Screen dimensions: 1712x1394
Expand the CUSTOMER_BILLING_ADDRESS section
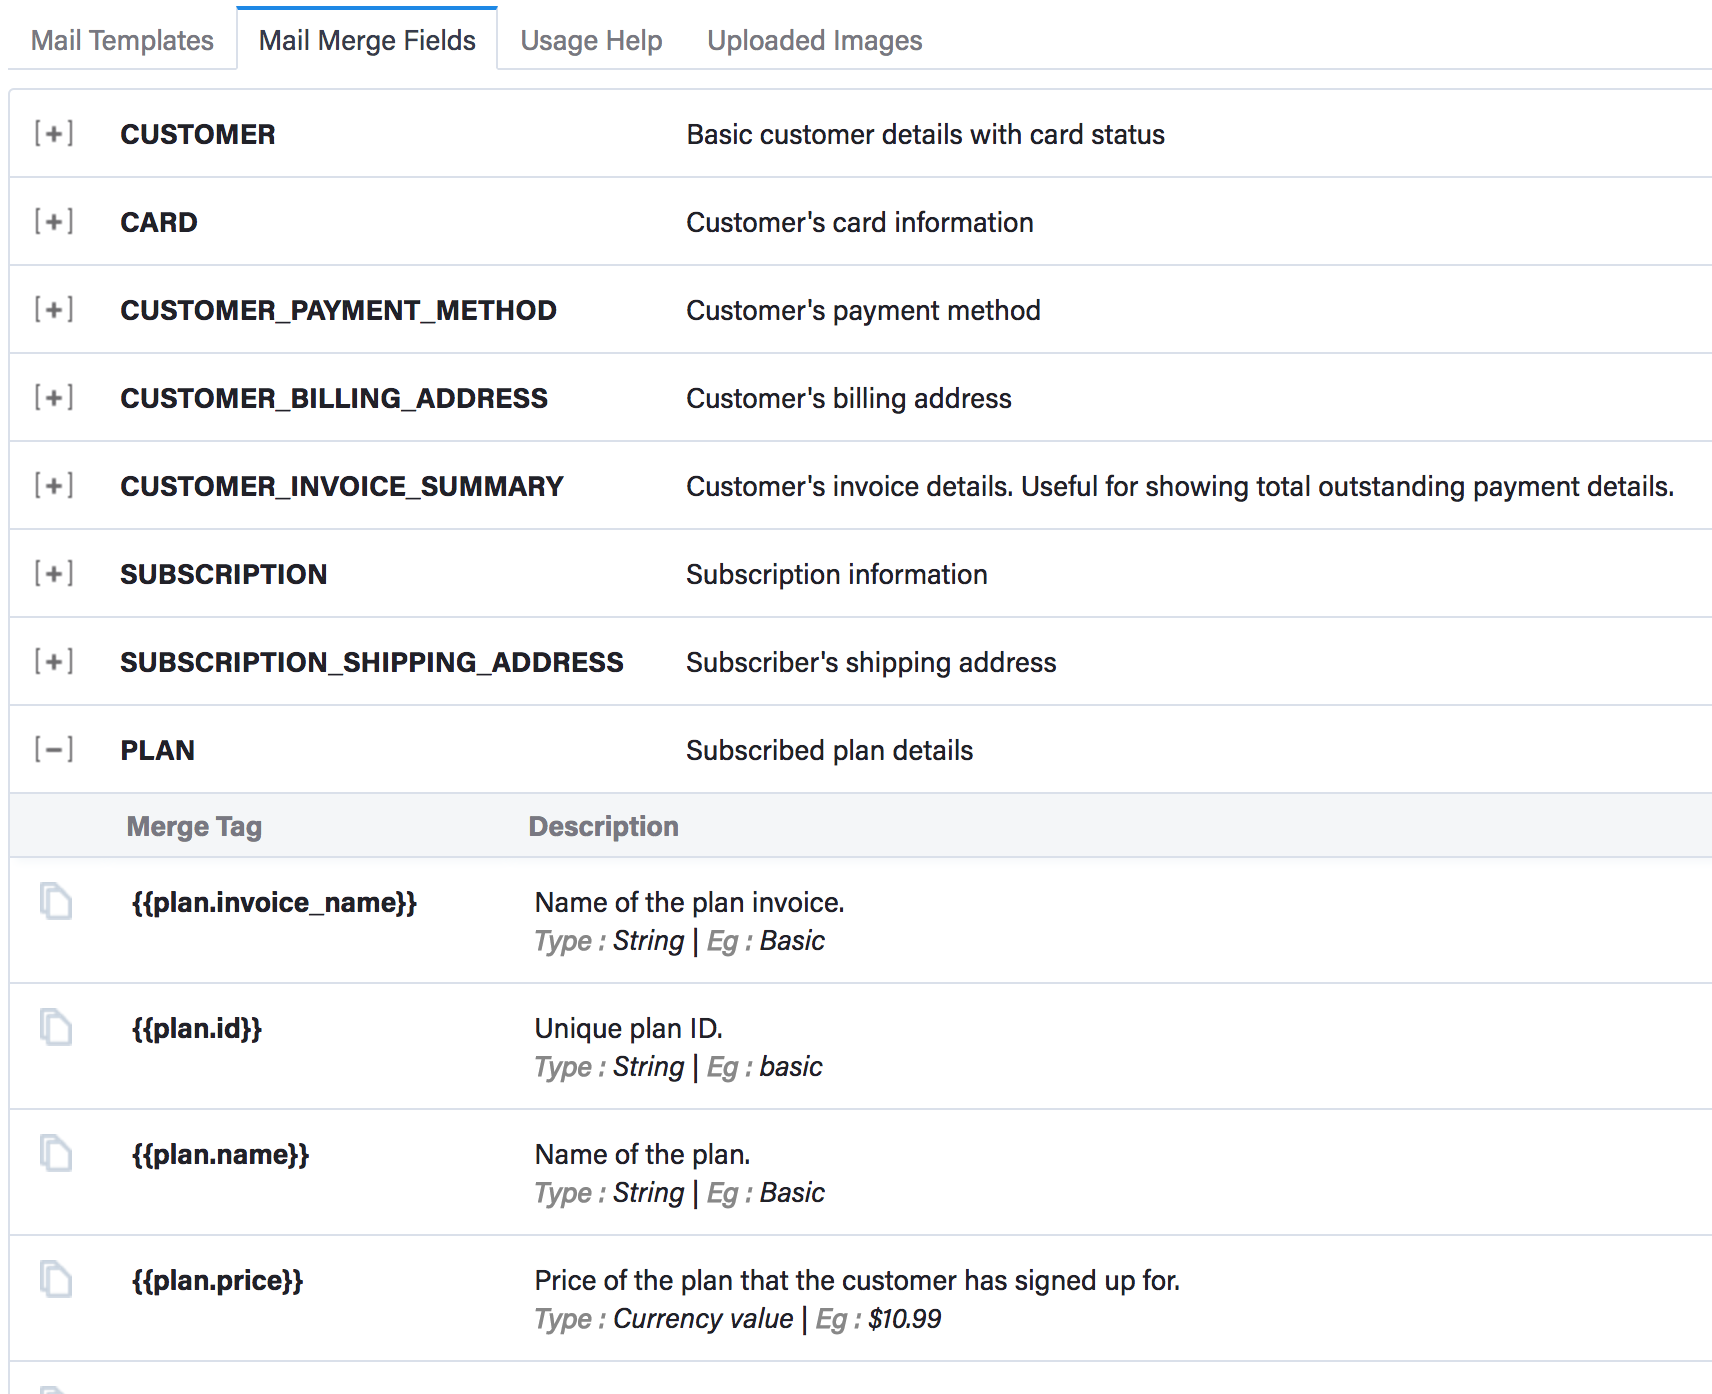[x=54, y=398]
